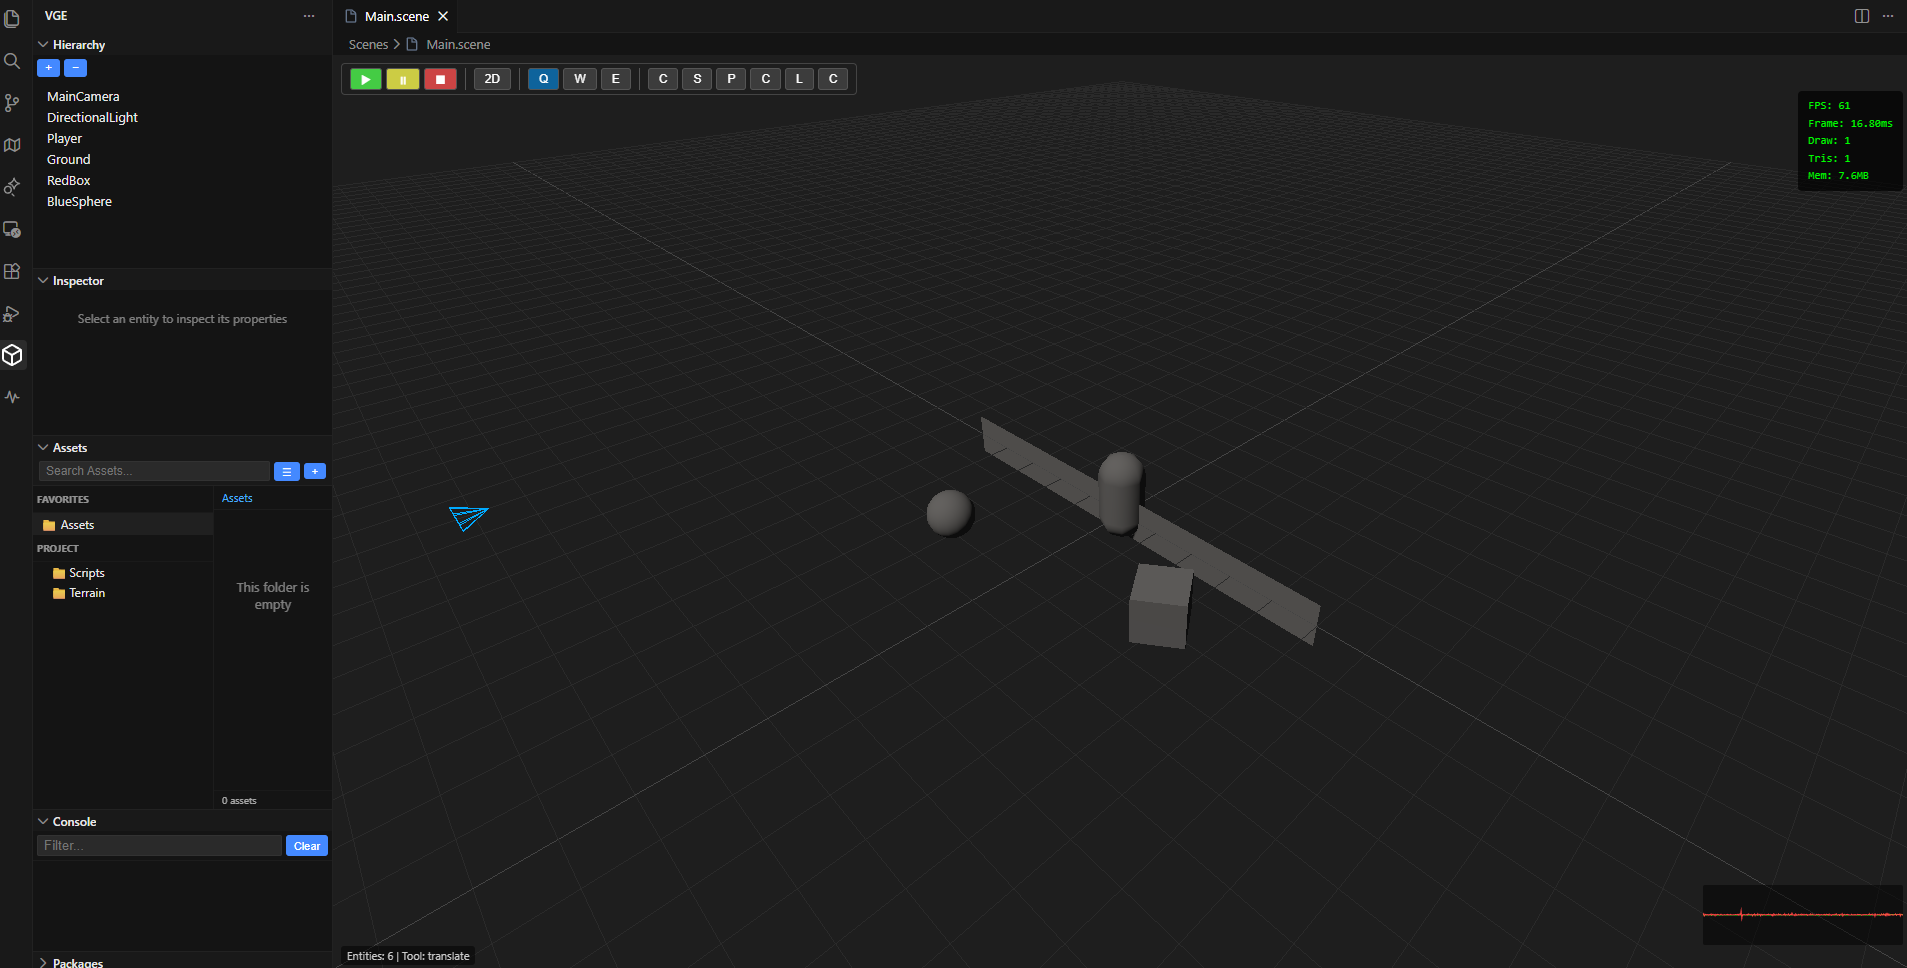Stop the scene with red stop button

(440, 79)
